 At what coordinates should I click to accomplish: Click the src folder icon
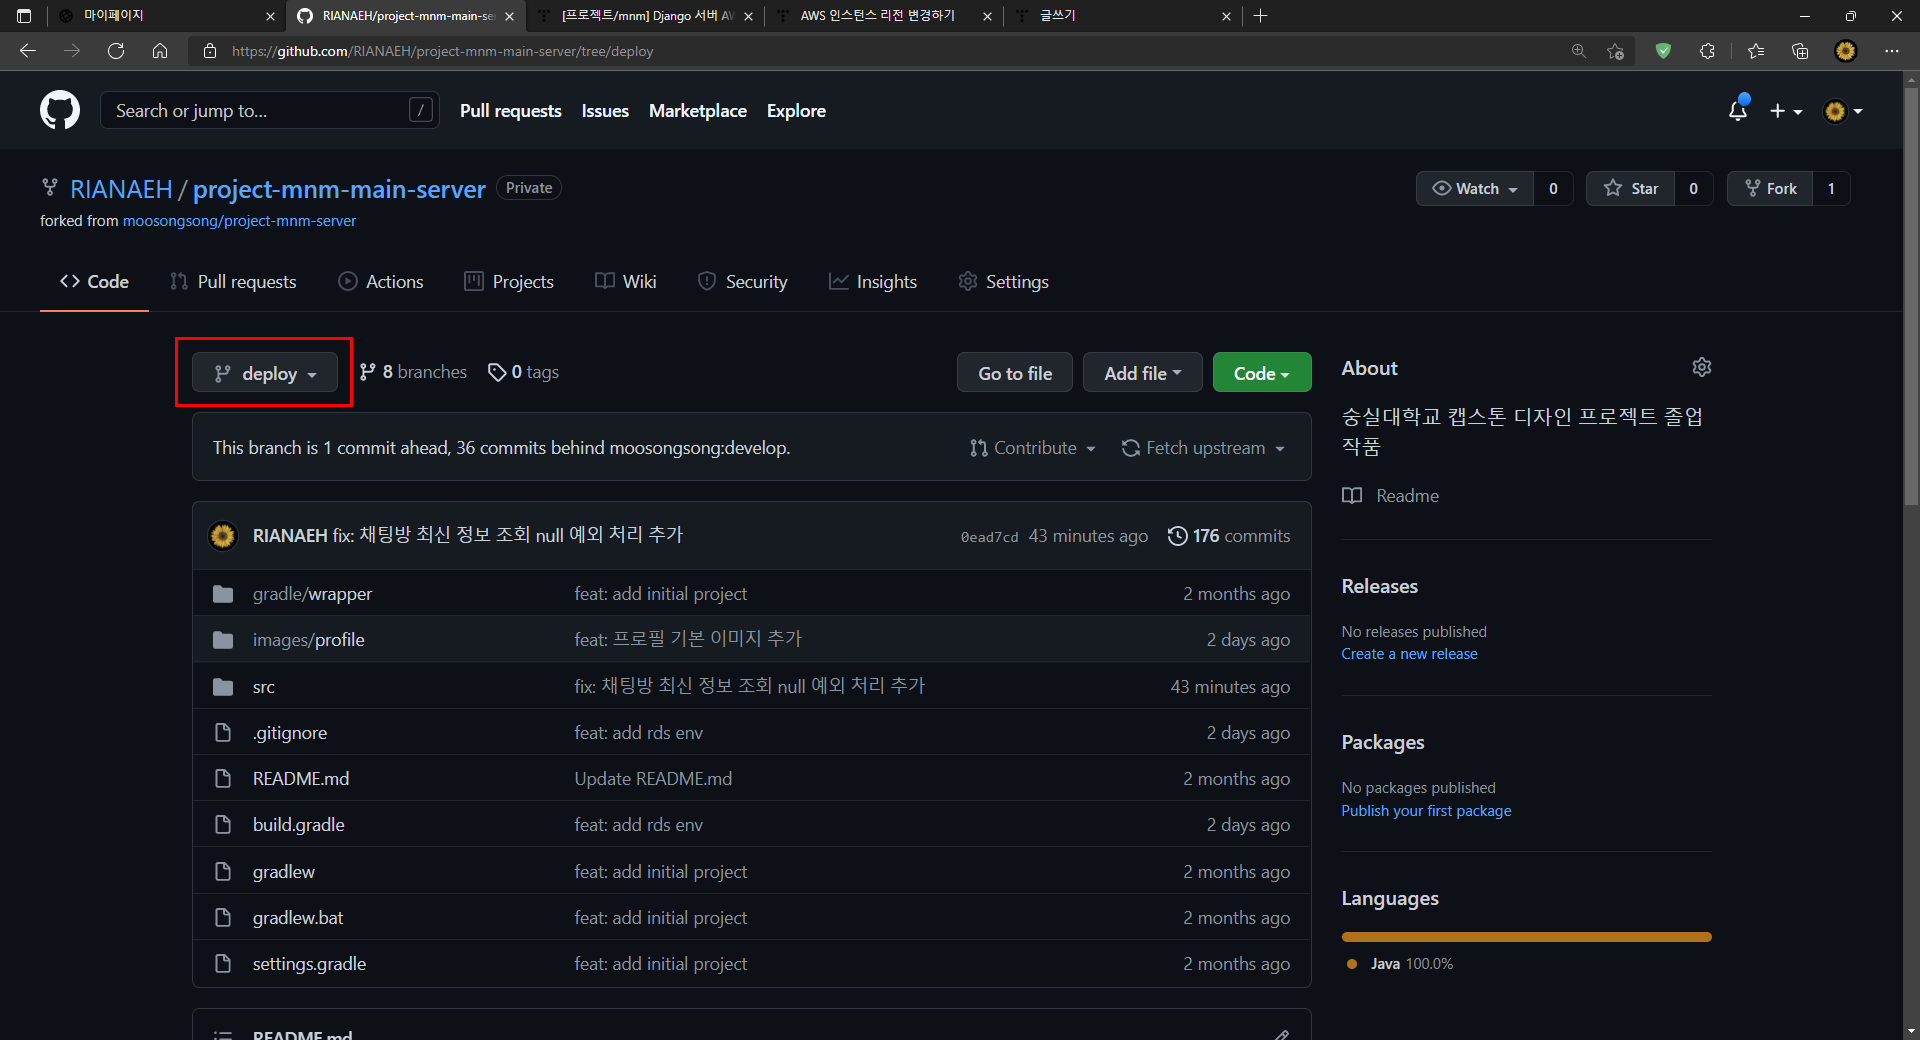[223, 687]
